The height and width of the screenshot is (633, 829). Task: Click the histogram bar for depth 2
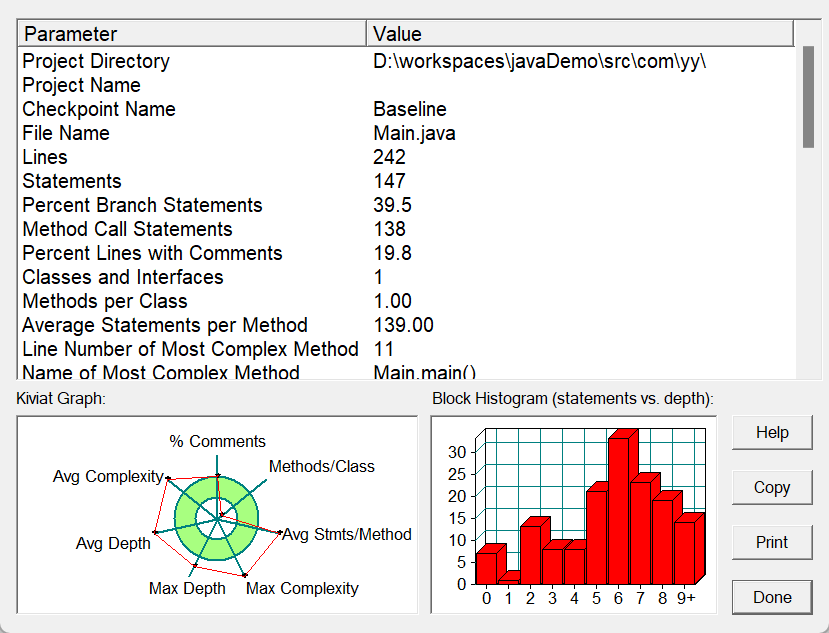point(531,554)
